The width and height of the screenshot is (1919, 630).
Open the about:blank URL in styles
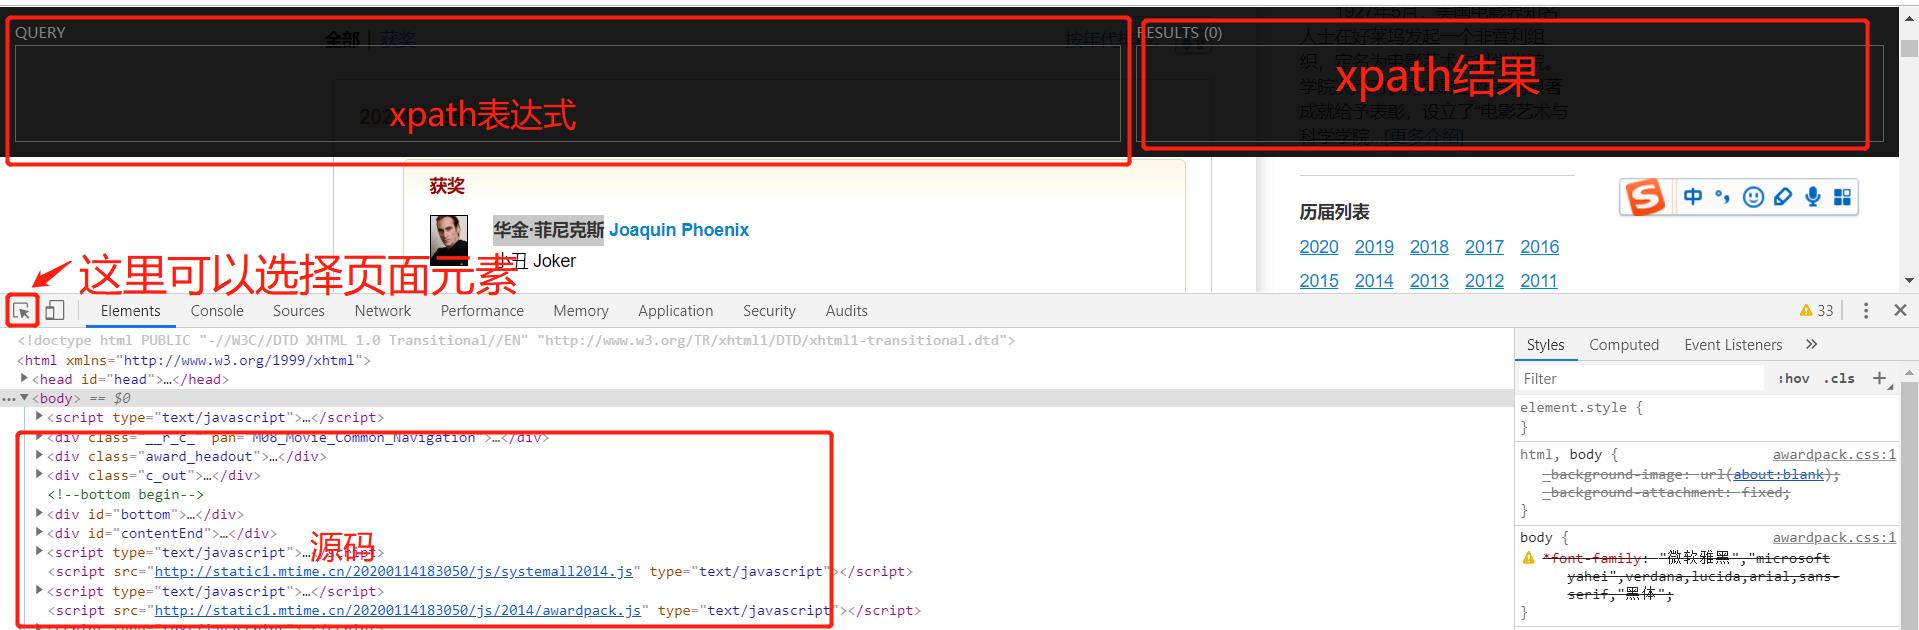click(1779, 475)
